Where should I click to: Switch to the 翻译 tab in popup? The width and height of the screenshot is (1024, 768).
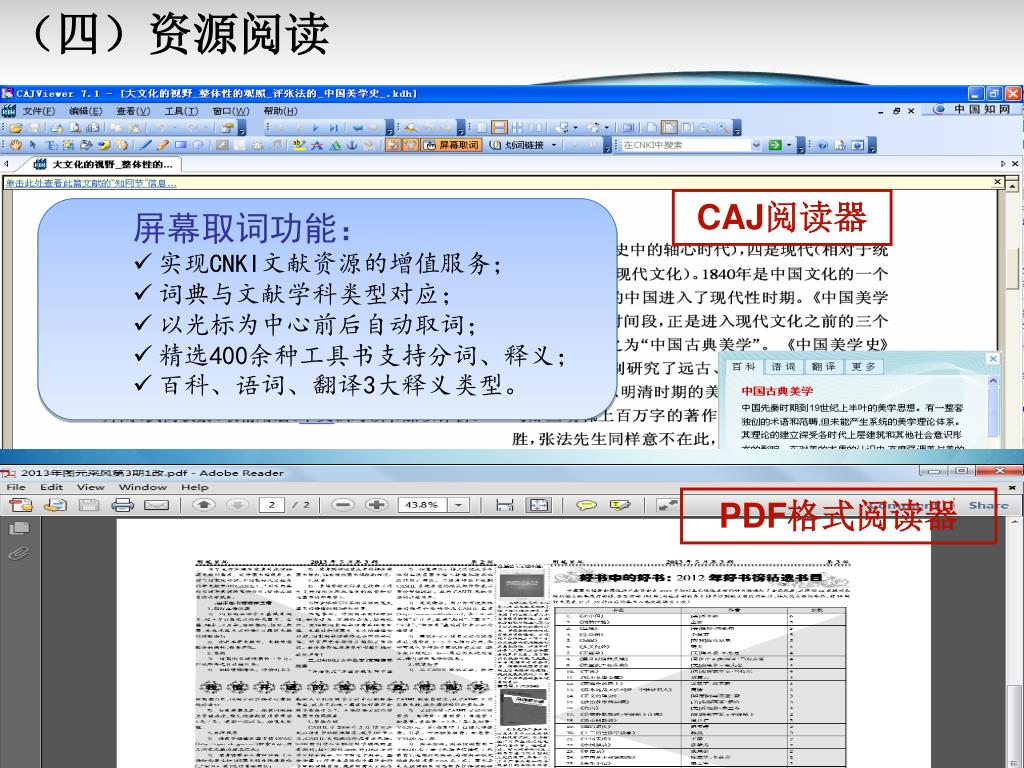point(824,367)
